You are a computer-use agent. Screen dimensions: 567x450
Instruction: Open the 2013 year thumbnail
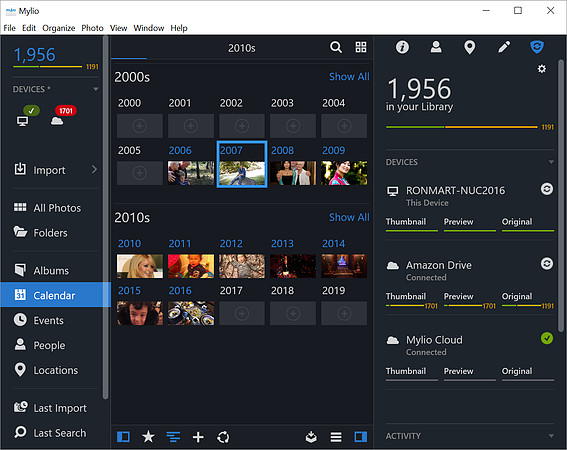click(x=293, y=266)
